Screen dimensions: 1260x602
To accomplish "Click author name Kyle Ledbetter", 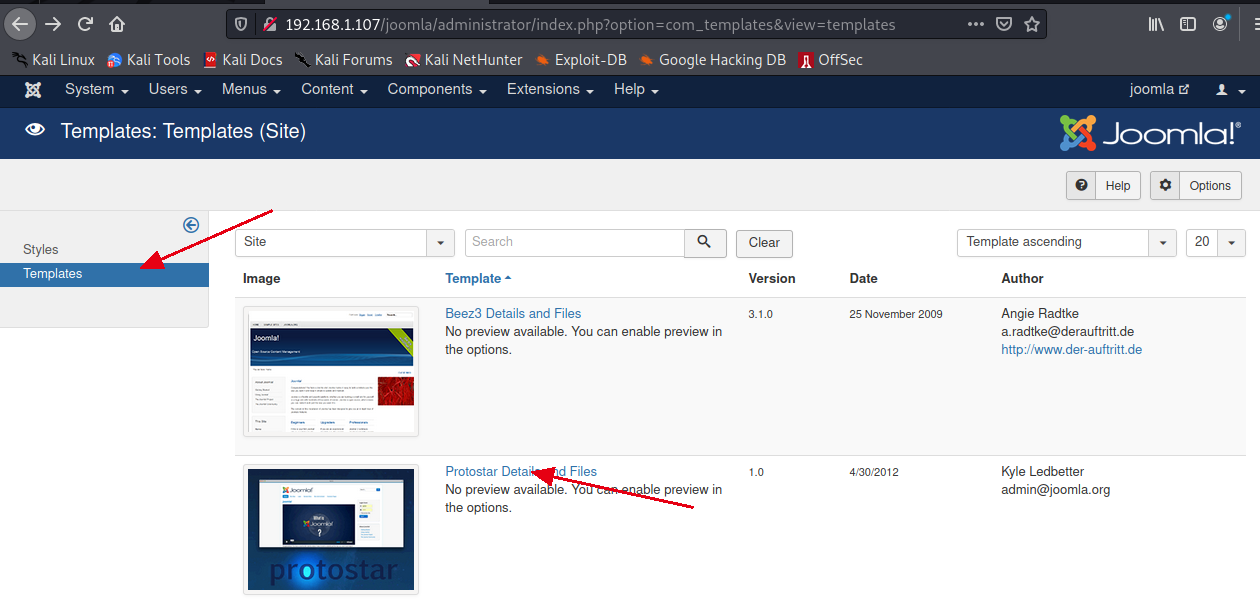I will pyautogui.click(x=1042, y=471).
